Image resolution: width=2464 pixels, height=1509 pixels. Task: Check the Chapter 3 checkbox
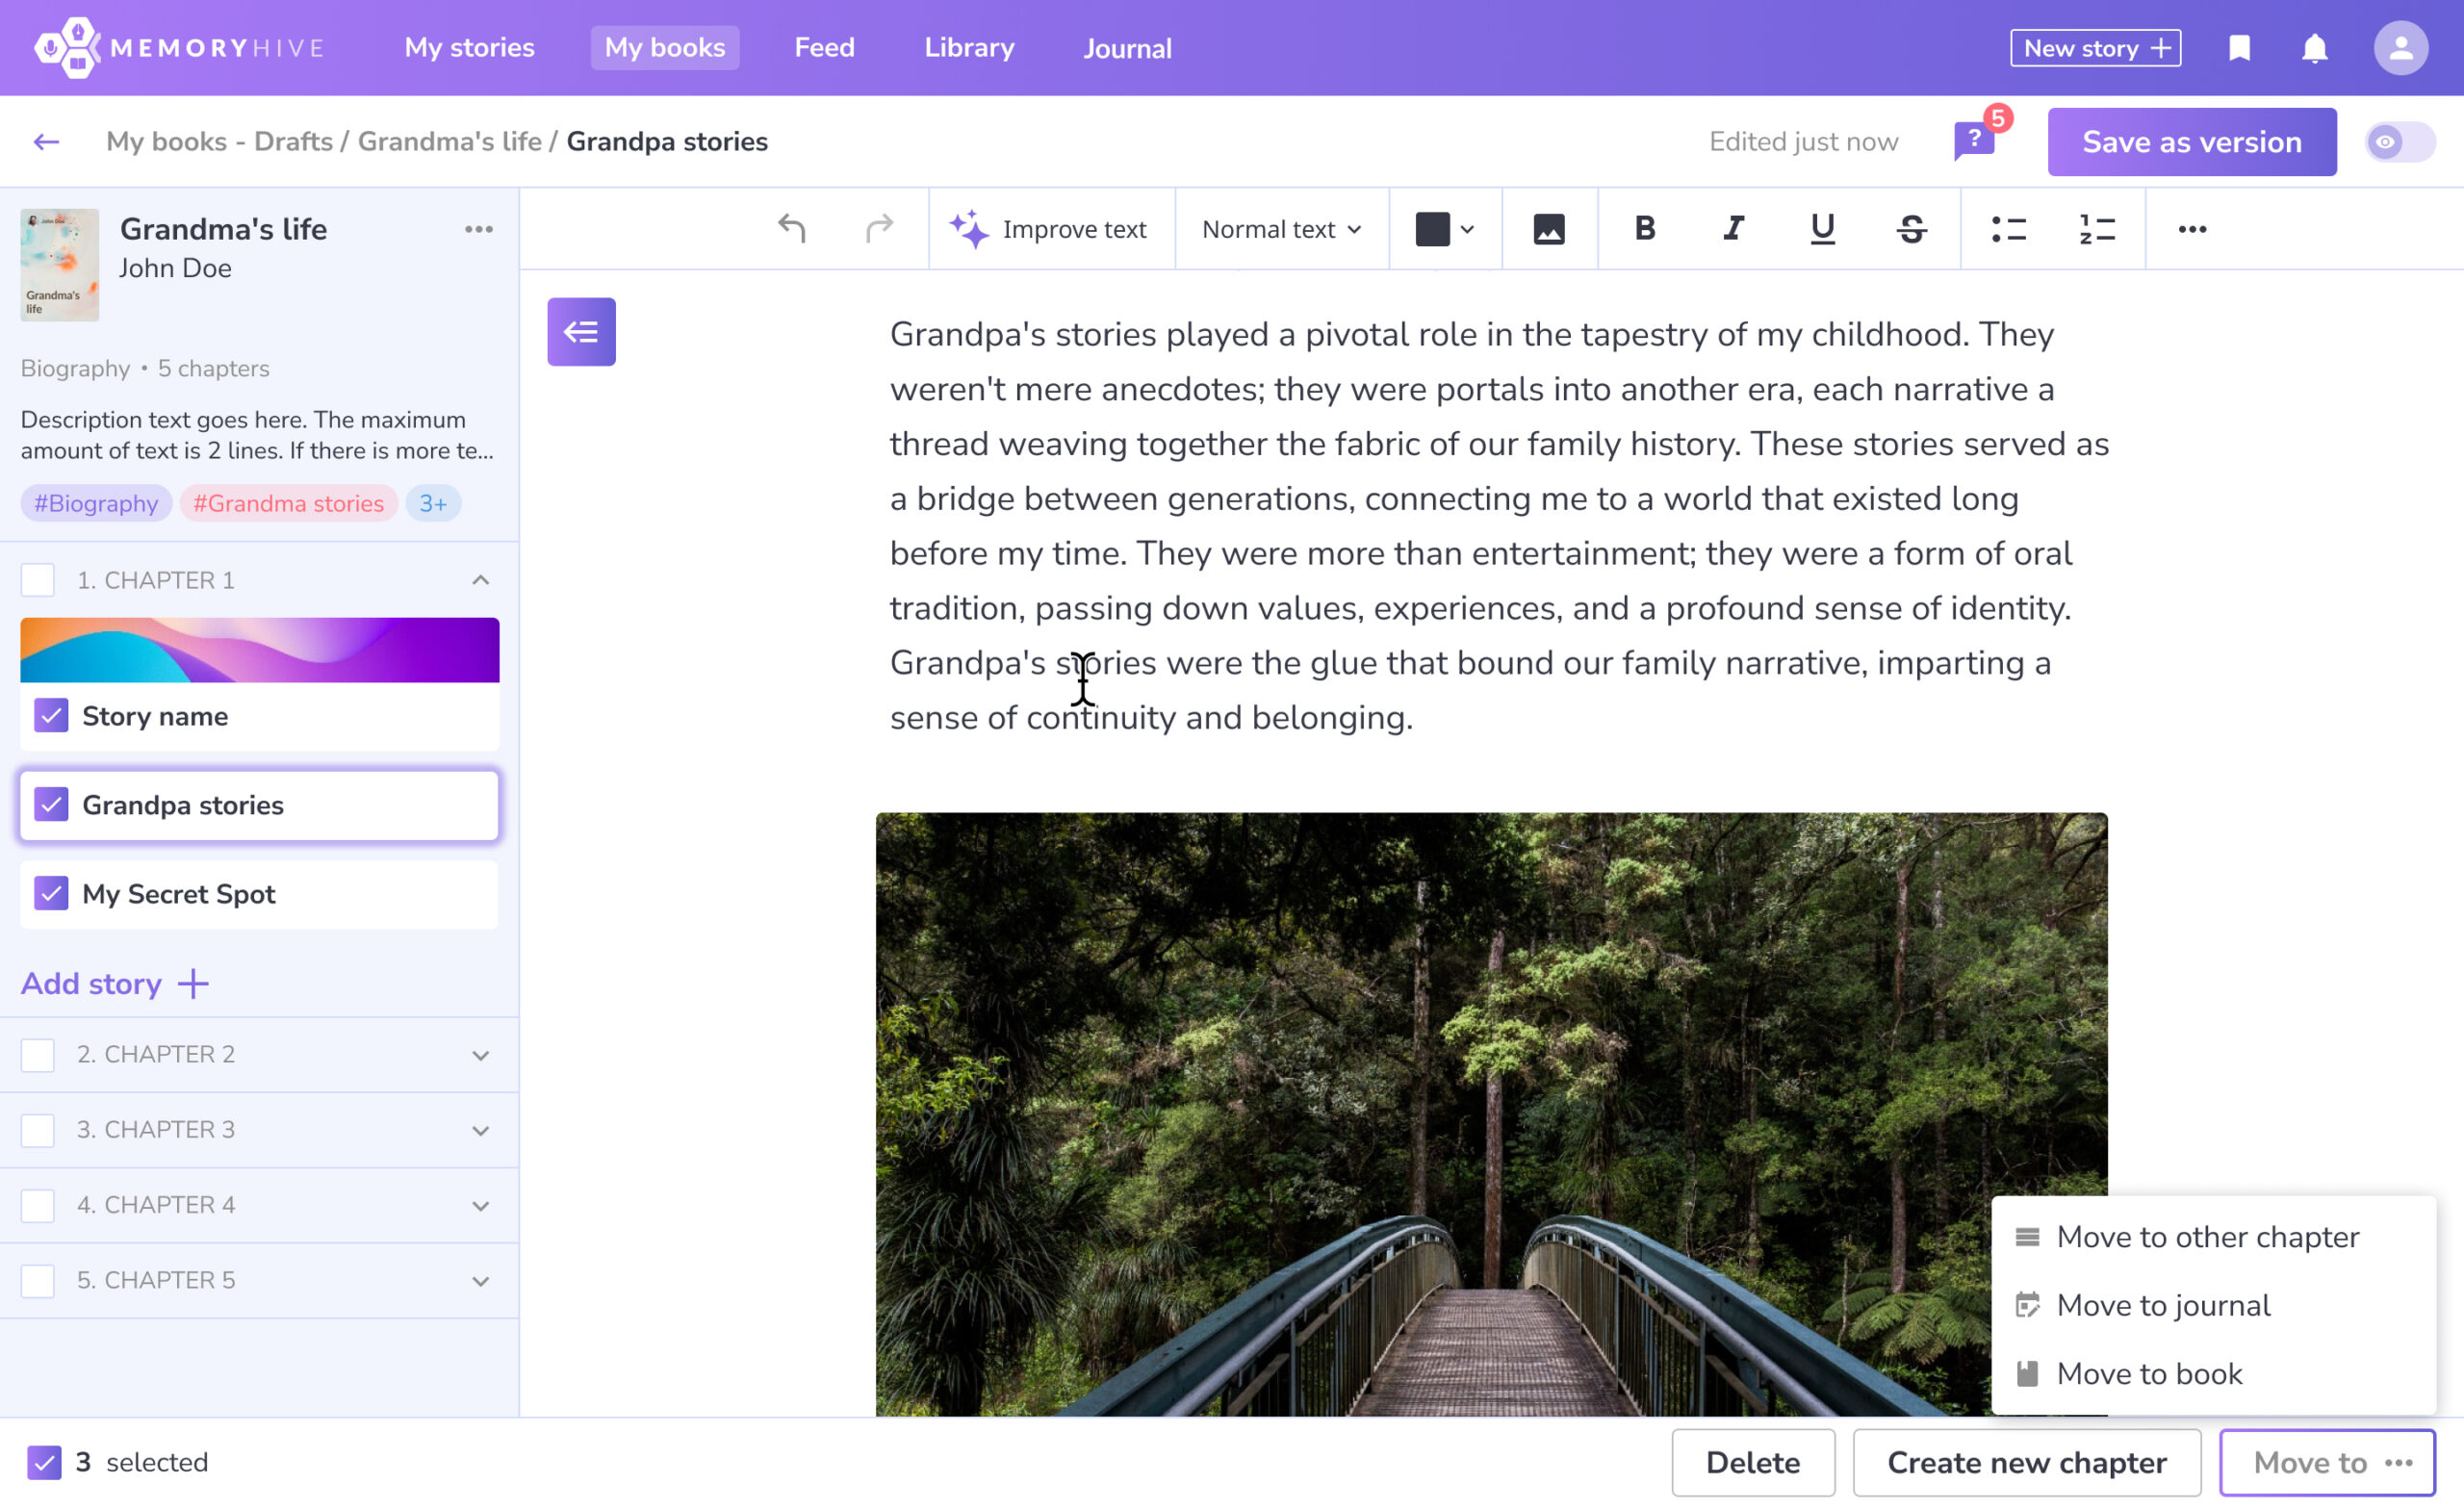point(38,1129)
